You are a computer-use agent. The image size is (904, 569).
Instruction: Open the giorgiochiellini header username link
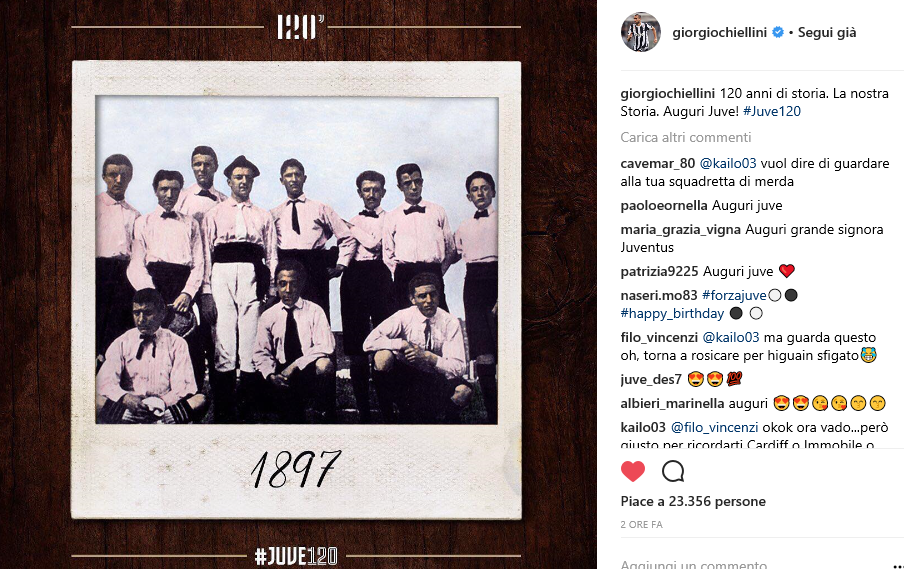[x=720, y=32]
